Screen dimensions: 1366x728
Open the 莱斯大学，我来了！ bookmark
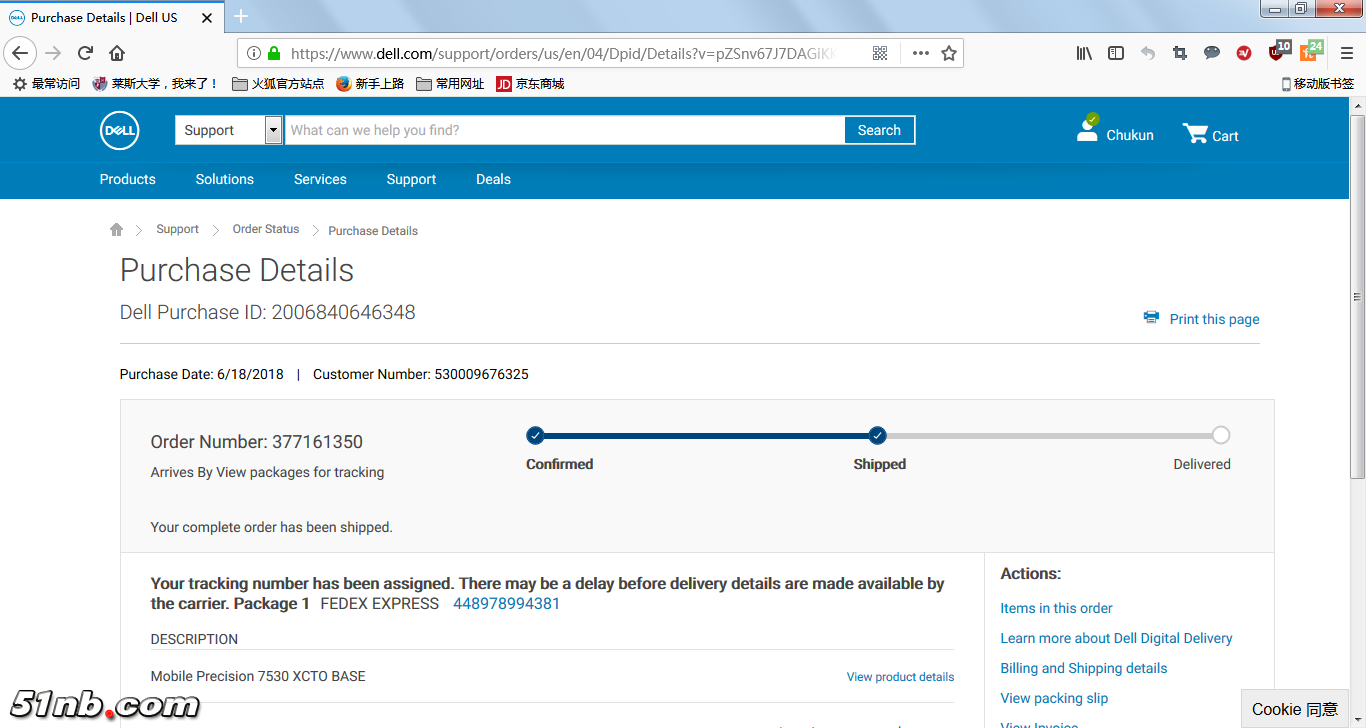pos(155,84)
